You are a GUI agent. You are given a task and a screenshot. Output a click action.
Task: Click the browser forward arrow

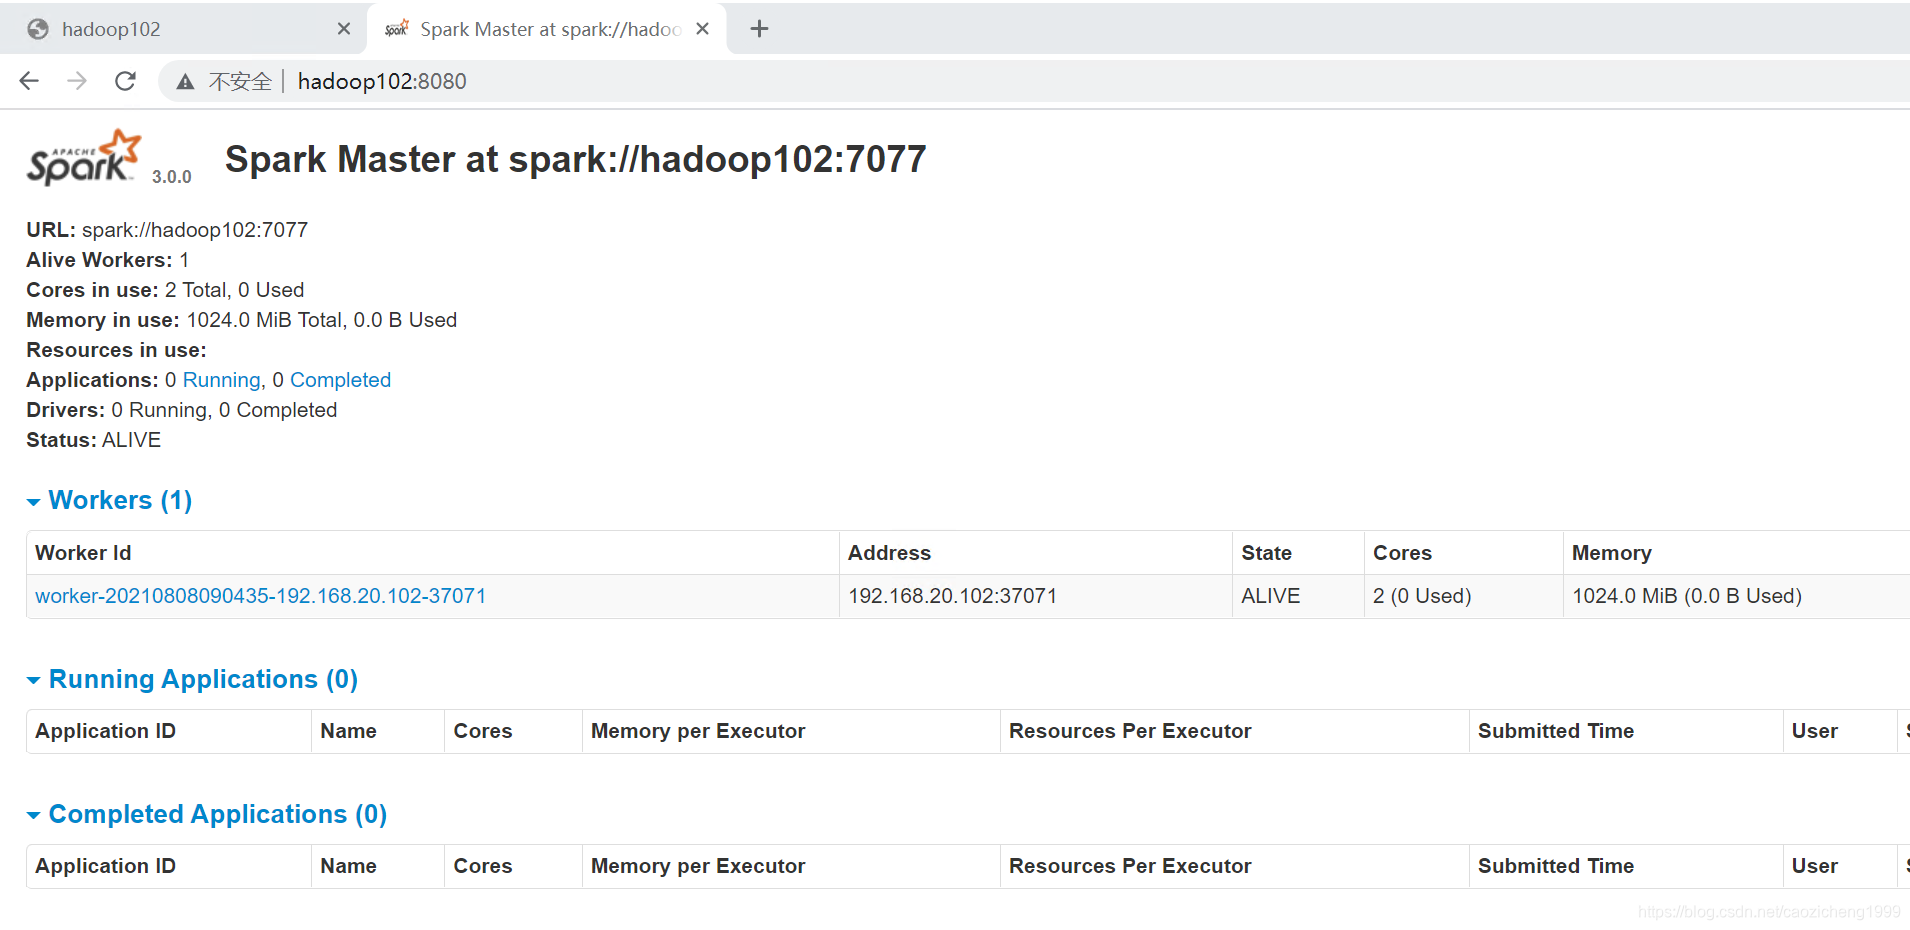(77, 81)
